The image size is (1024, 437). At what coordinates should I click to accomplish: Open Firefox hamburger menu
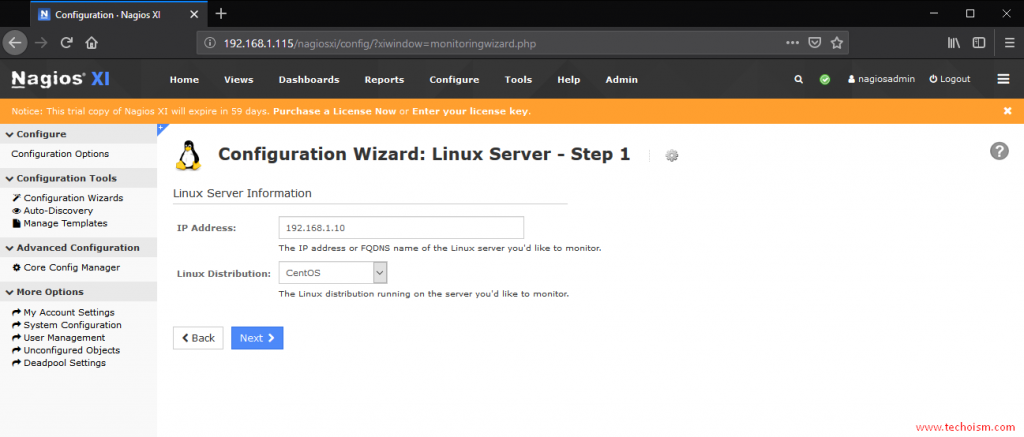[1009, 43]
